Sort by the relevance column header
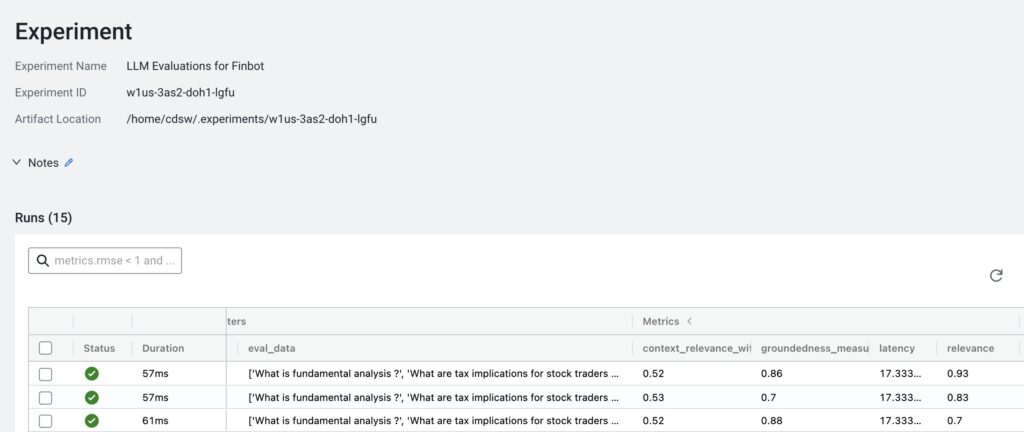1024x432 pixels. (970, 348)
